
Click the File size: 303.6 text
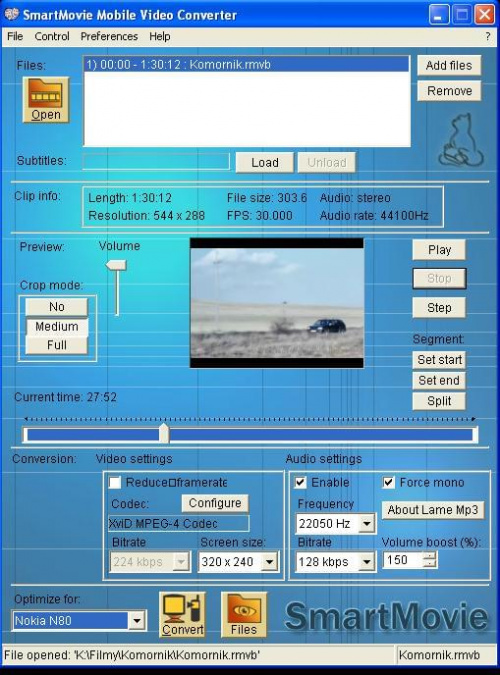click(267, 198)
